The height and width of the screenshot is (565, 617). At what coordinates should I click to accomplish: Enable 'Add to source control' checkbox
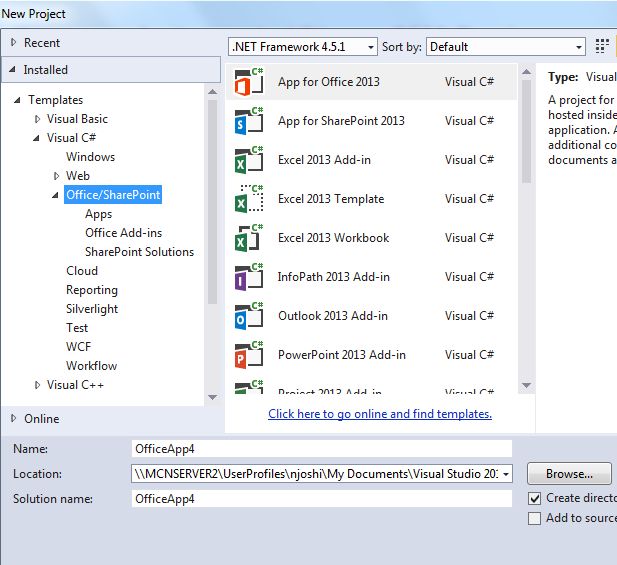coord(534,518)
